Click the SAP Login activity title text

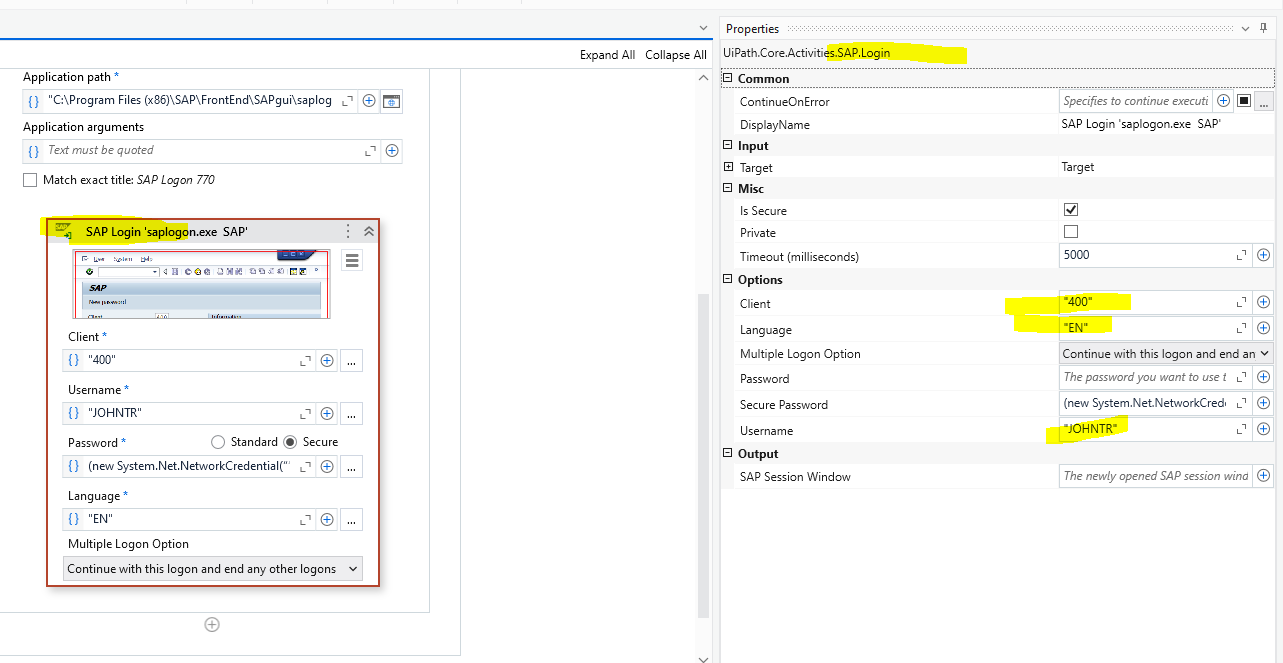pyautogui.click(x=166, y=231)
